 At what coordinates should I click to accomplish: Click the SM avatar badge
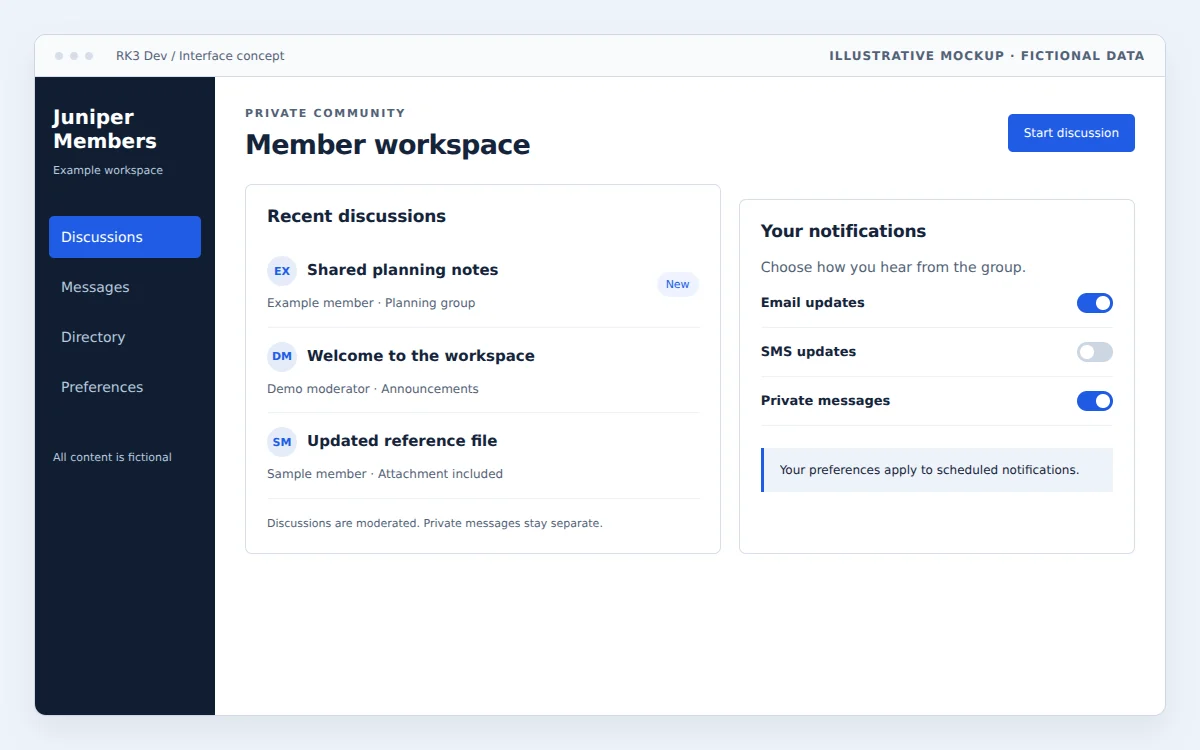click(282, 442)
